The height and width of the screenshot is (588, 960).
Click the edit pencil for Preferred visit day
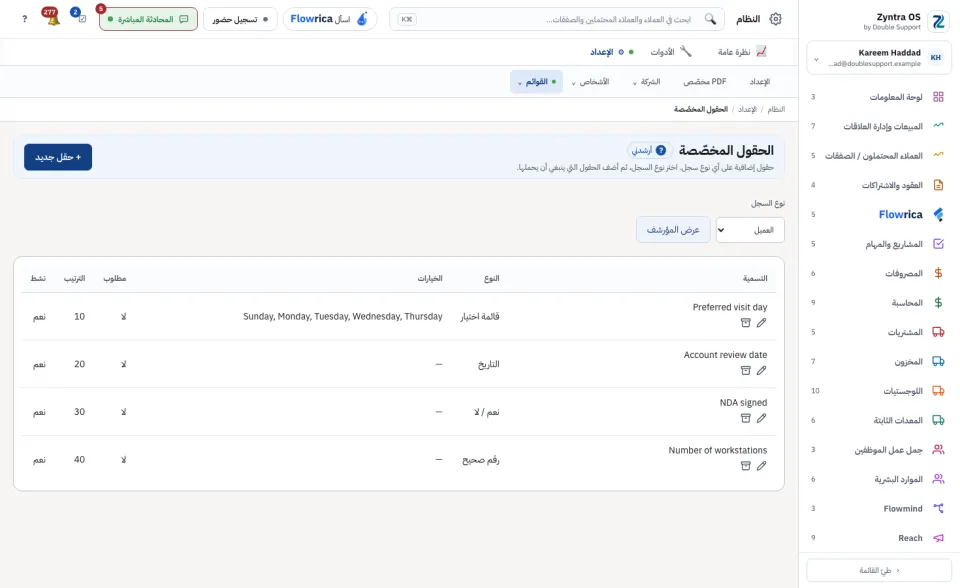pos(761,323)
